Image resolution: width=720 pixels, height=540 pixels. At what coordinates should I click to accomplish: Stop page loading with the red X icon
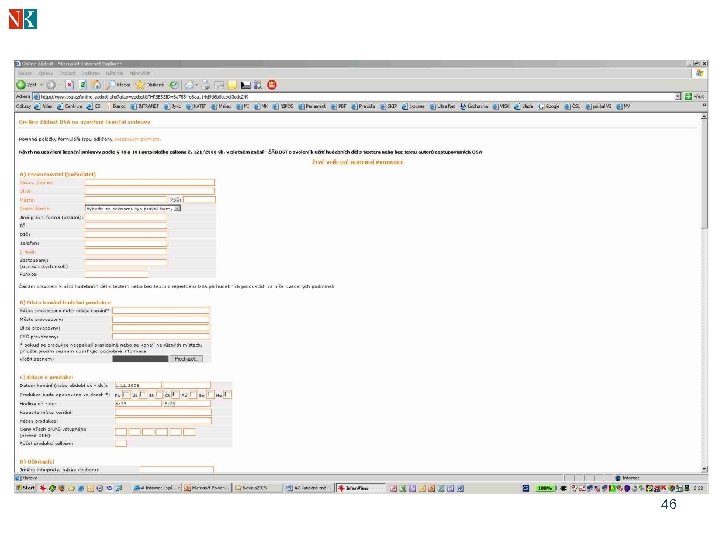pyautogui.click(x=69, y=85)
